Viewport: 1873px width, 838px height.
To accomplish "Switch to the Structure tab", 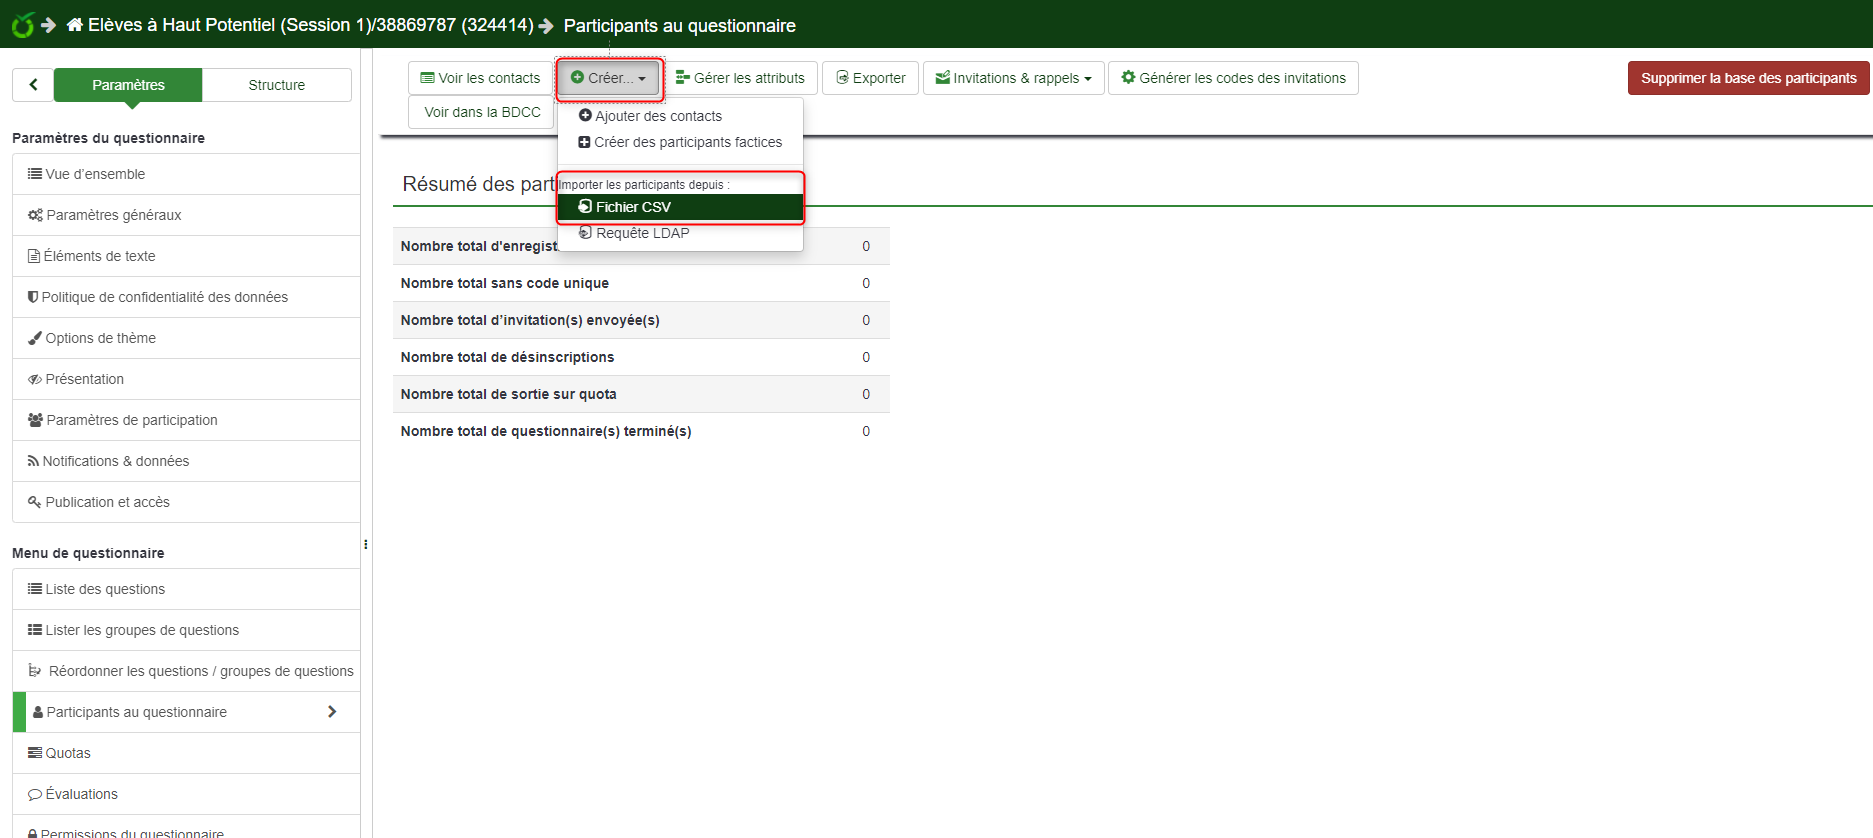I will tap(276, 85).
